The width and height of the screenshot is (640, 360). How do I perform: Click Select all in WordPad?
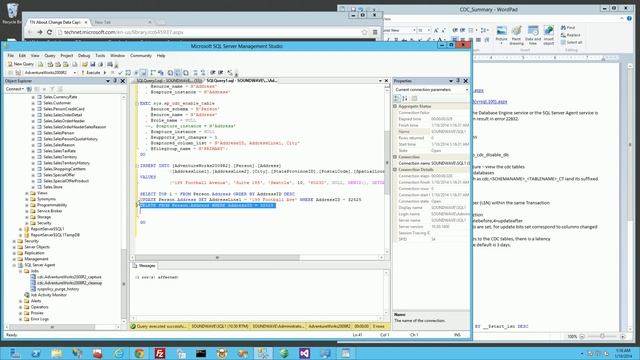coord(571,42)
